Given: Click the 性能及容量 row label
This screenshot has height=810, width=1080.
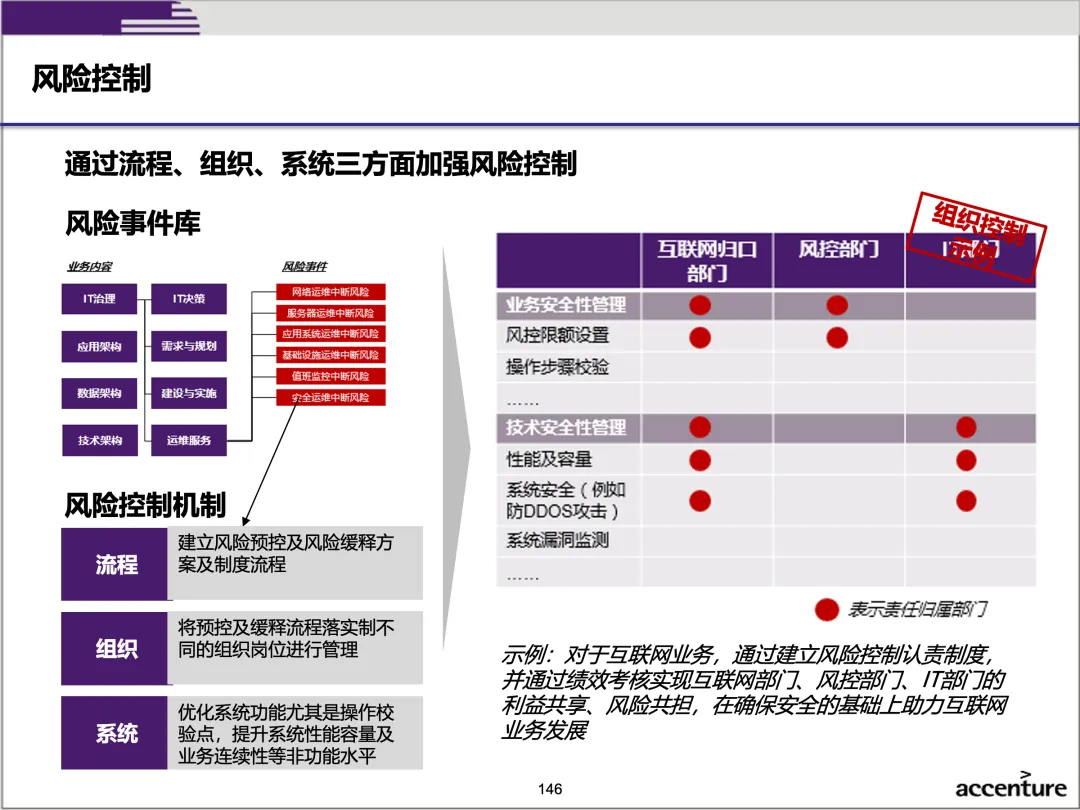Looking at the screenshot, I should pyautogui.click(x=550, y=459).
